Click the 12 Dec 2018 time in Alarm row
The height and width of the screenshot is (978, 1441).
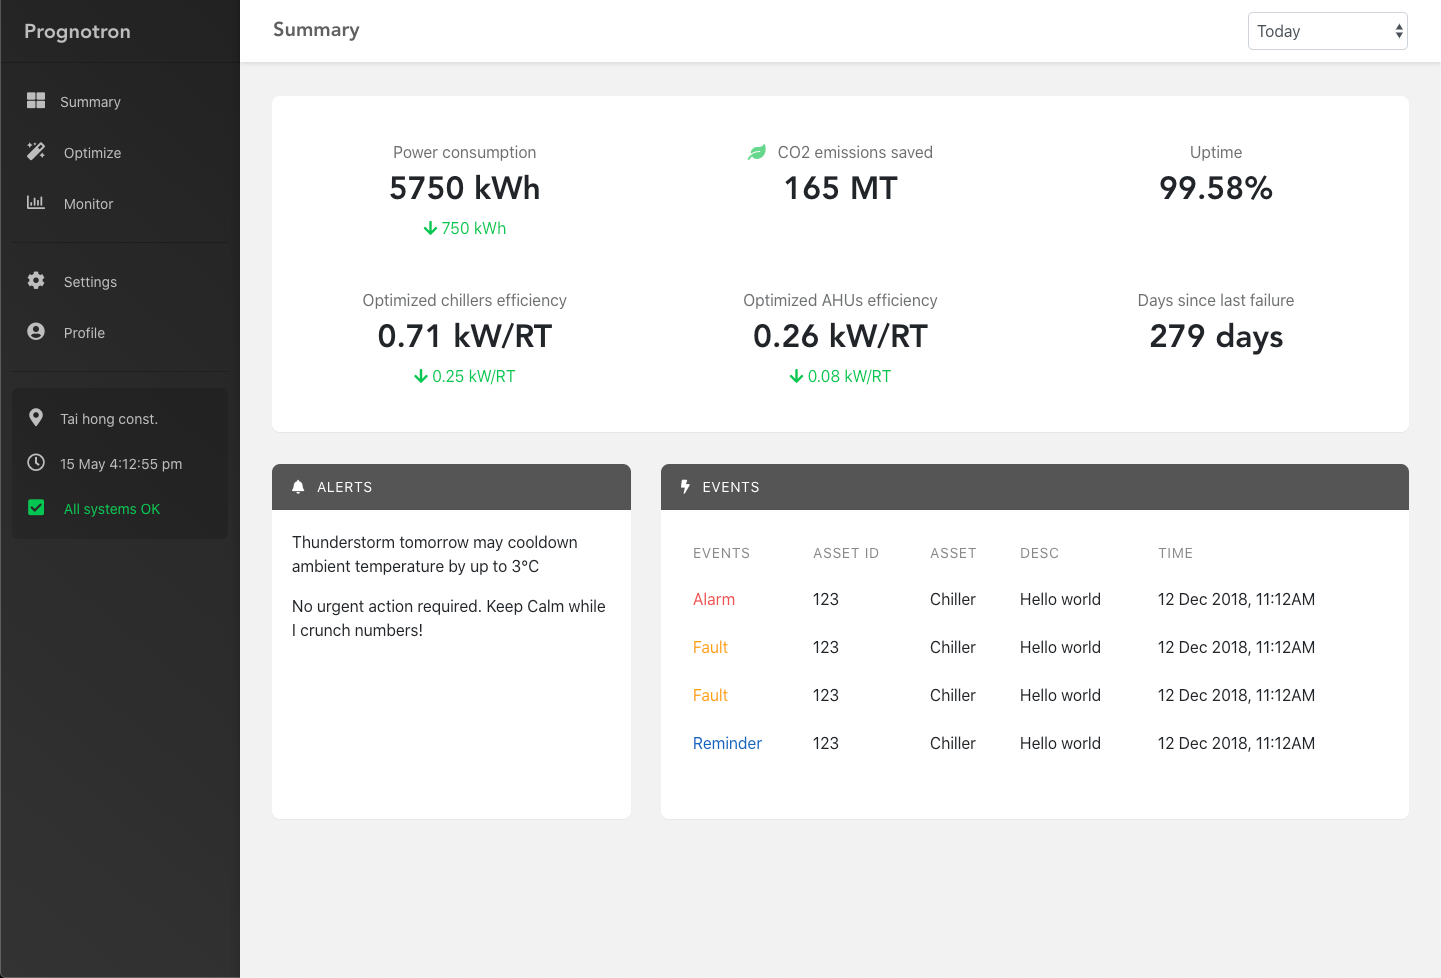[1236, 599]
